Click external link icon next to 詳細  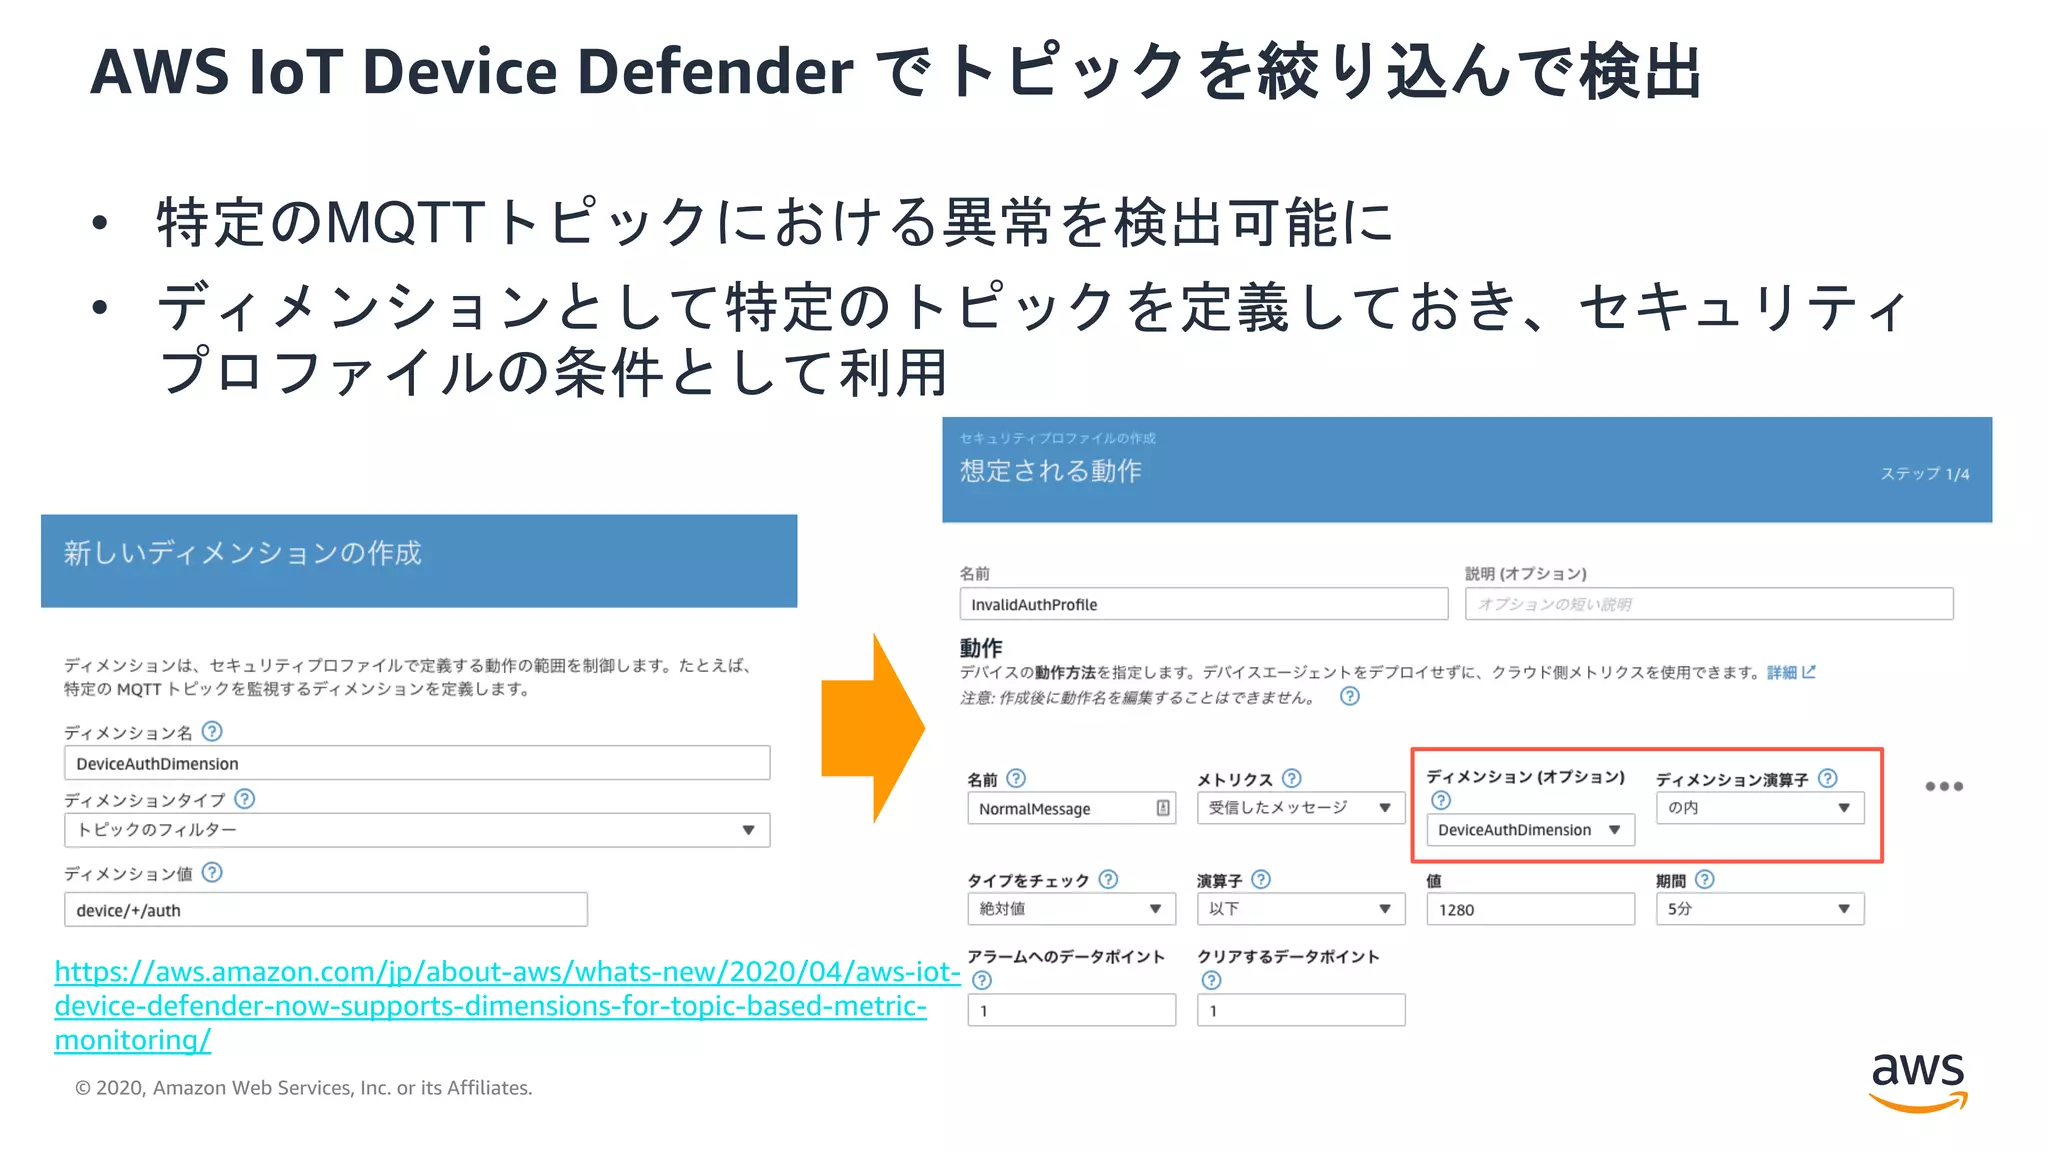[x=1809, y=672]
